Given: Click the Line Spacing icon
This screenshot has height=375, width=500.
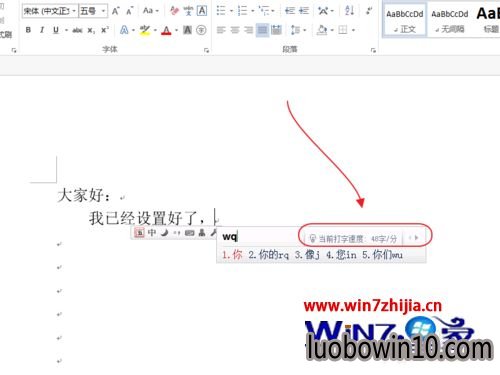Looking at the screenshot, I should 295,30.
